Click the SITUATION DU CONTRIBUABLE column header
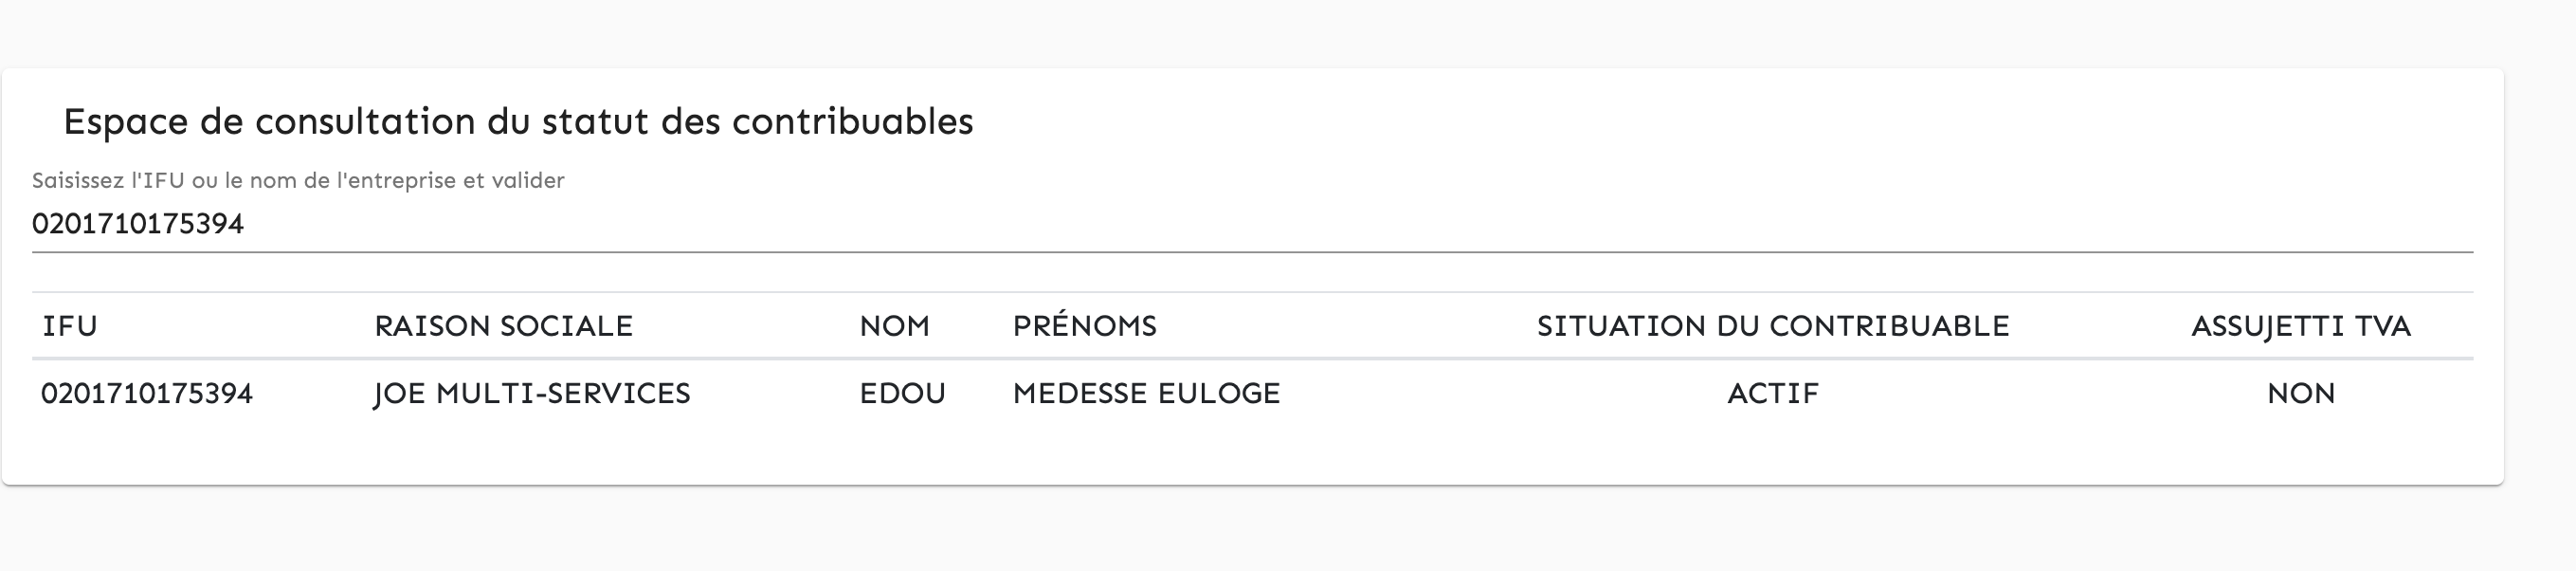 tap(1772, 326)
